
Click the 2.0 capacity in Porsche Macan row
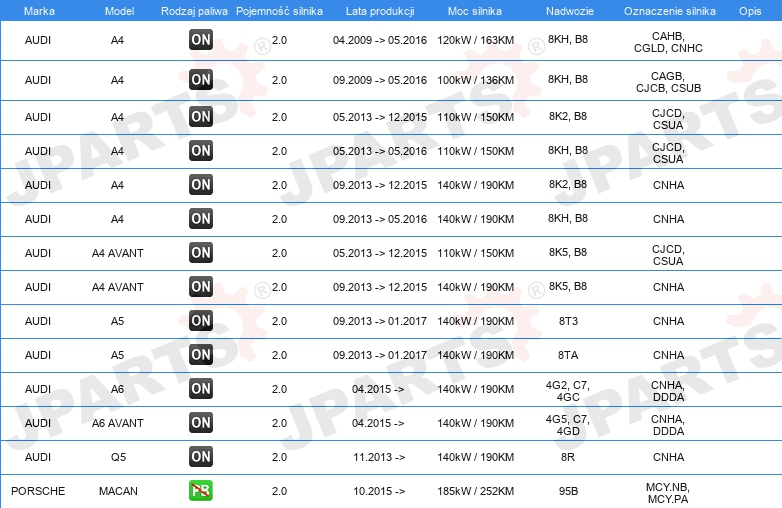279,491
